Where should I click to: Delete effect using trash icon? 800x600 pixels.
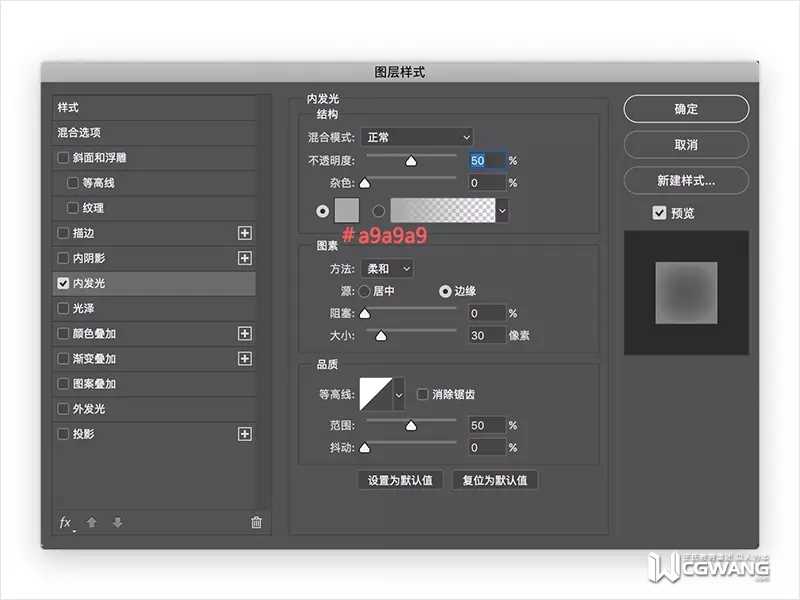pyautogui.click(x=256, y=522)
